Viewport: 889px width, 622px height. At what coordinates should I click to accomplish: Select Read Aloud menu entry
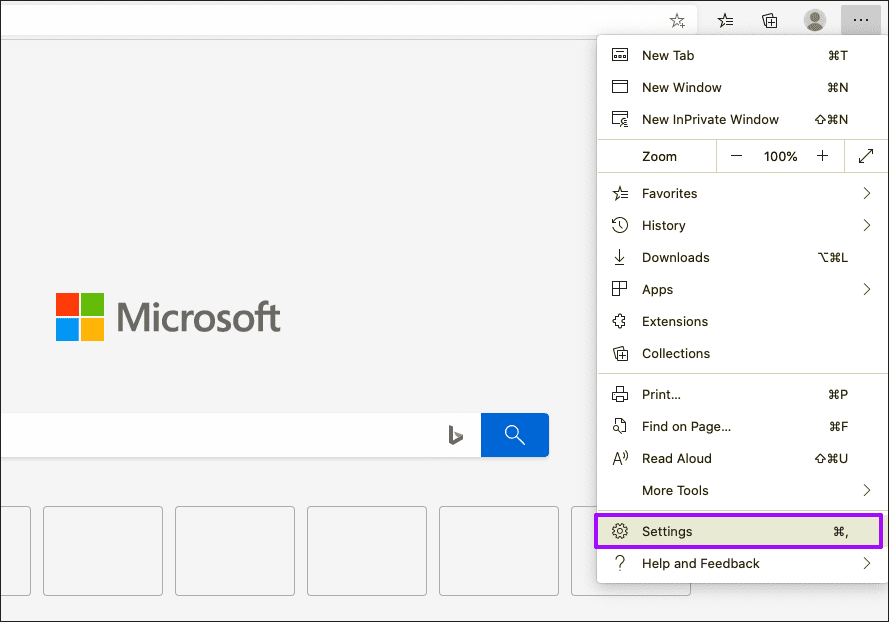[x=742, y=458]
